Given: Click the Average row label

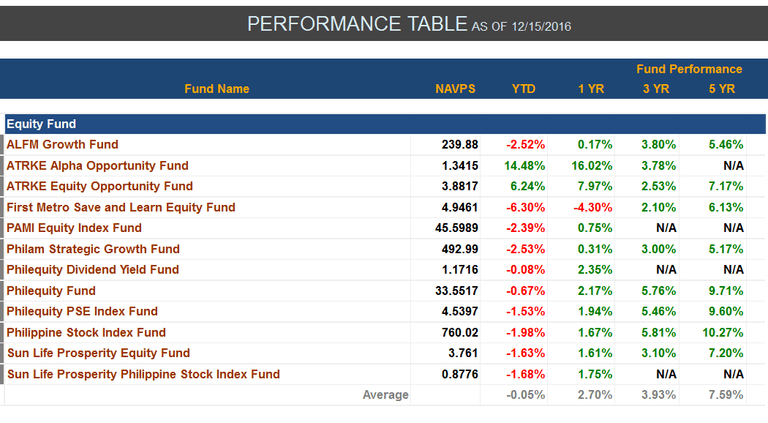Looking at the screenshot, I should pyautogui.click(x=385, y=395).
